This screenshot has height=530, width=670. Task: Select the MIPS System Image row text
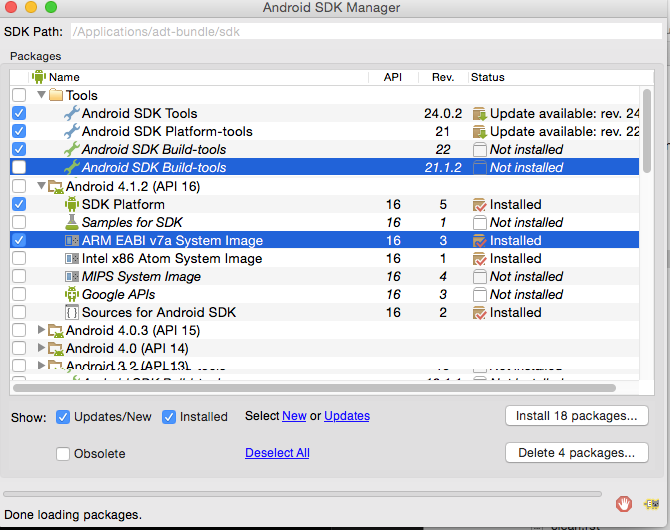141,277
